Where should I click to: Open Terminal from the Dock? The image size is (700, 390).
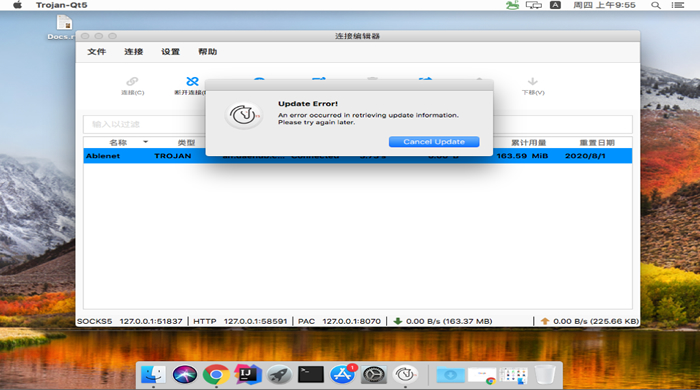click(x=311, y=374)
